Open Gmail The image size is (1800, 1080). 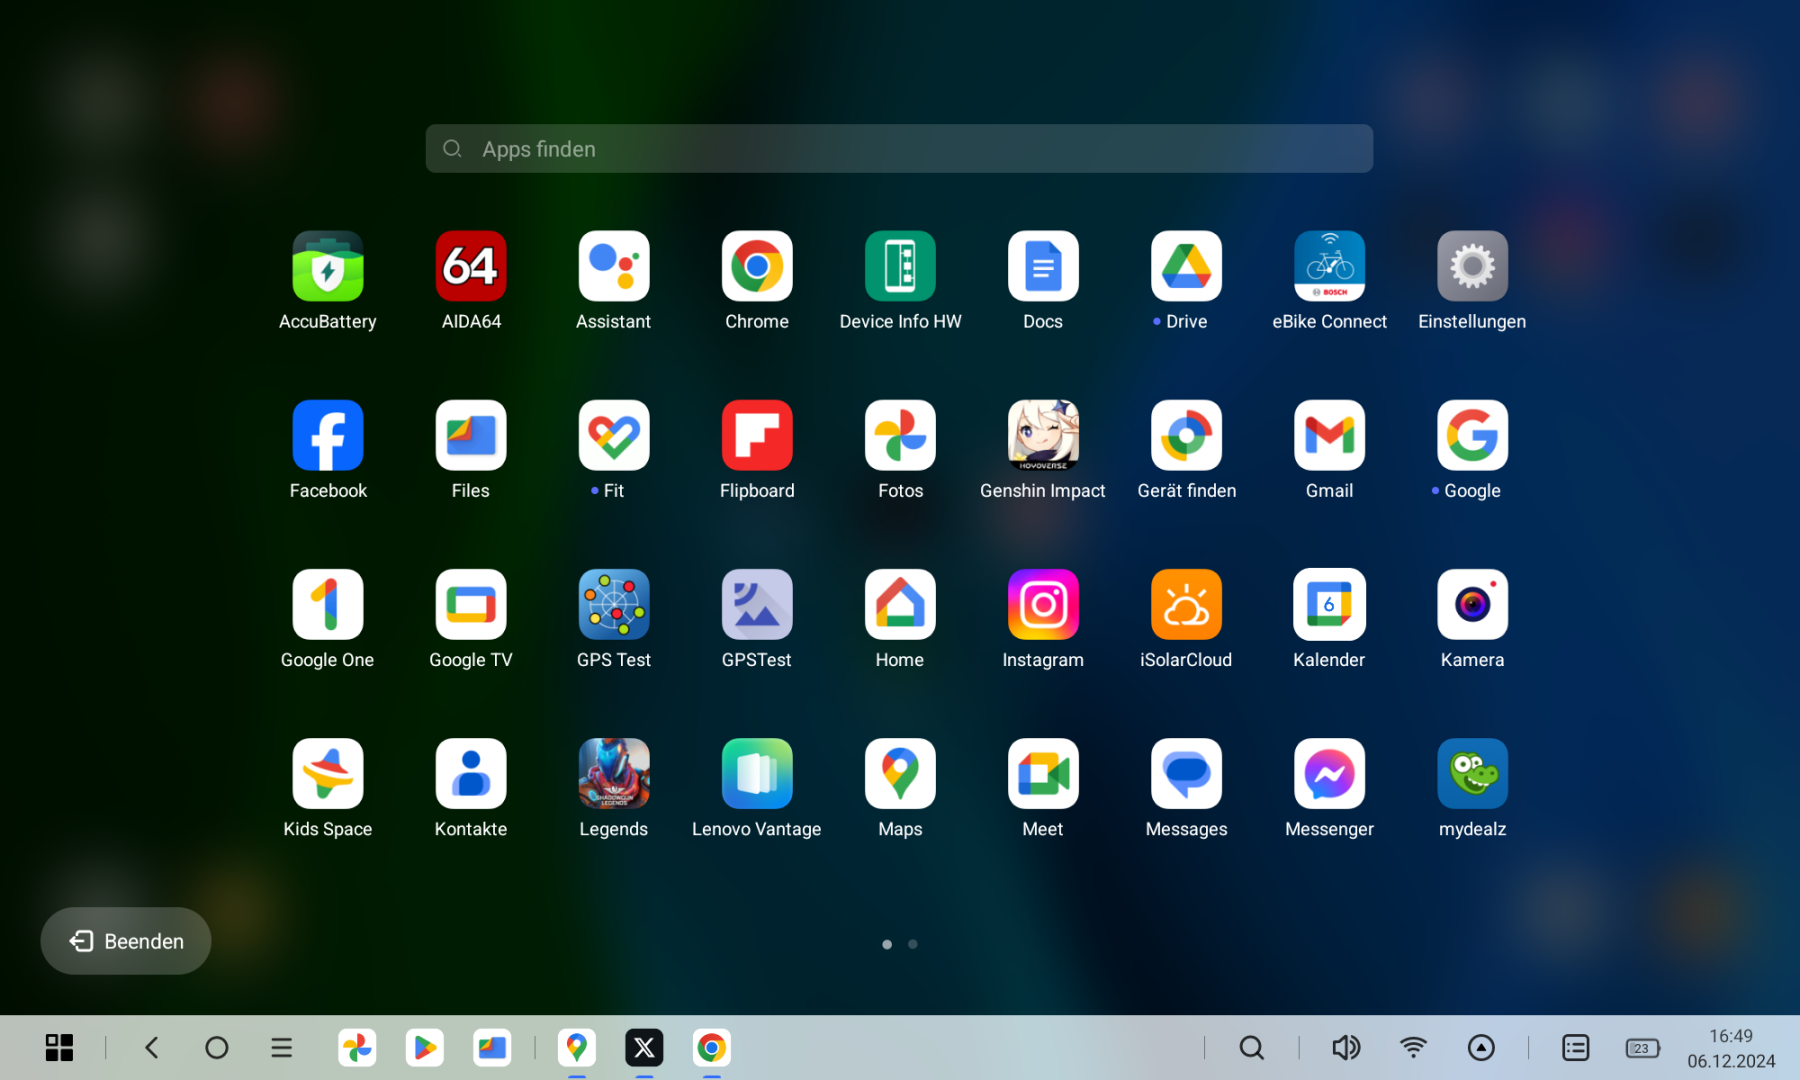(x=1329, y=435)
